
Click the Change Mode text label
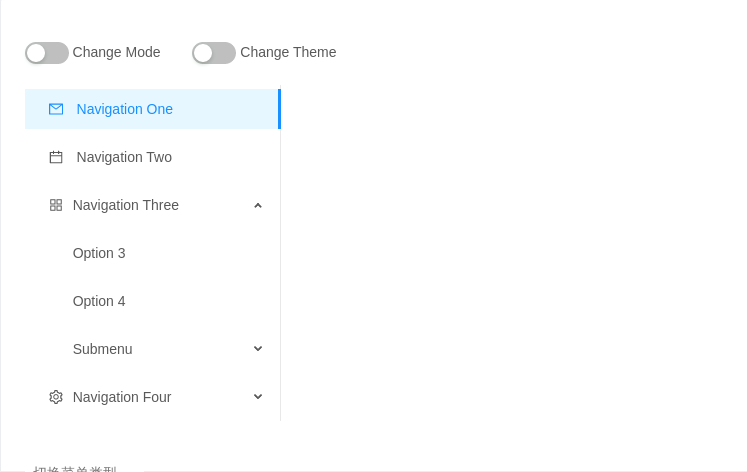pyautogui.click(x=116, y=52)
